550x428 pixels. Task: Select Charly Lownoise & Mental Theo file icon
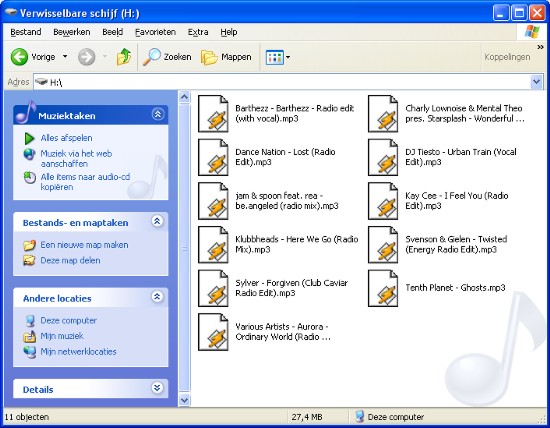click(383, 114)
